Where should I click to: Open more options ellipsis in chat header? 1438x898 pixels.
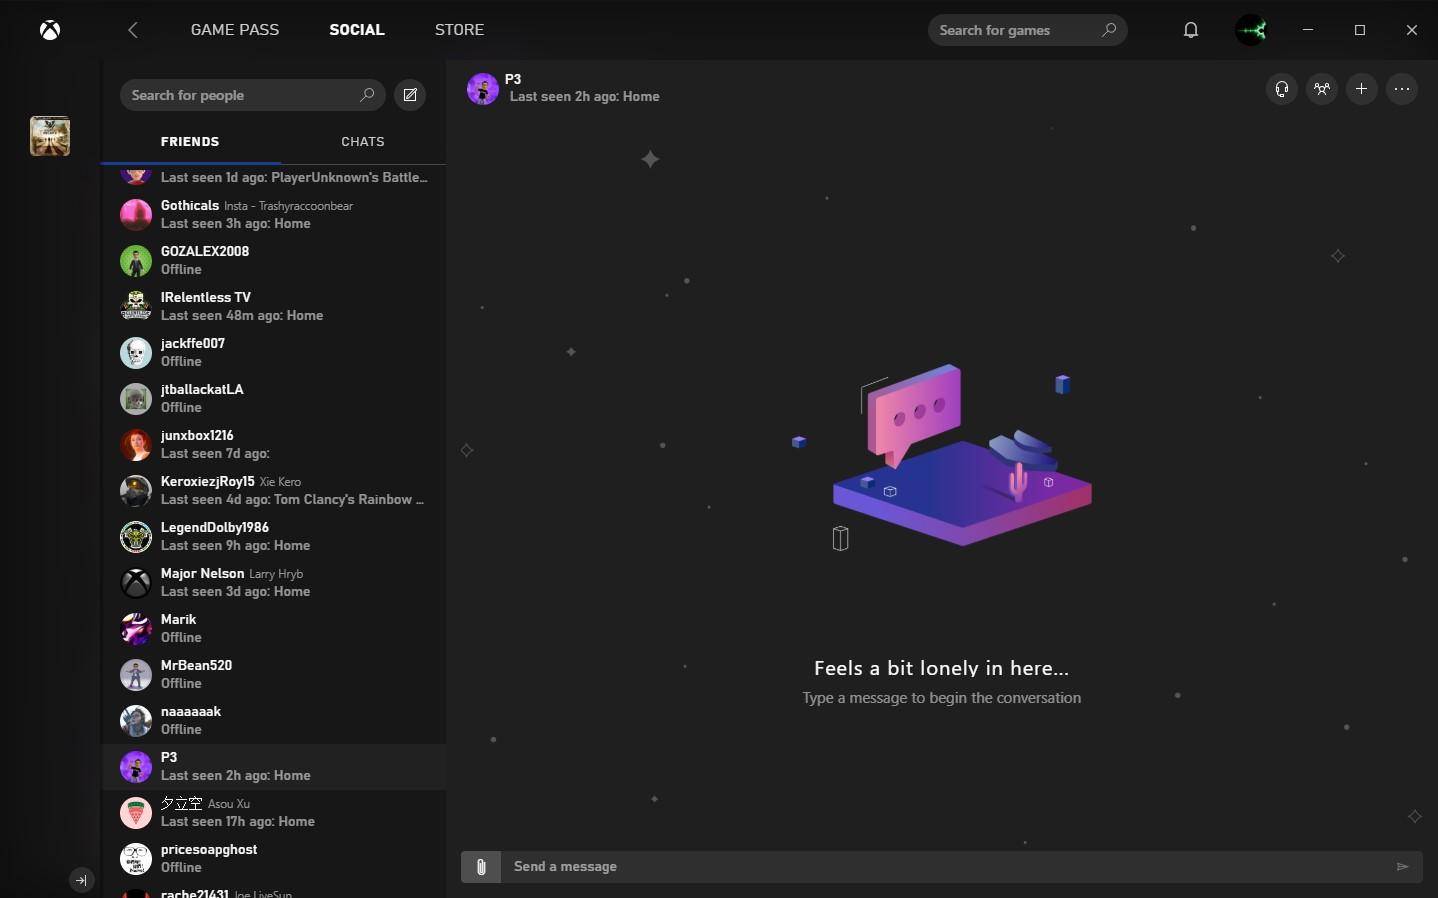tap(1402, 89)
